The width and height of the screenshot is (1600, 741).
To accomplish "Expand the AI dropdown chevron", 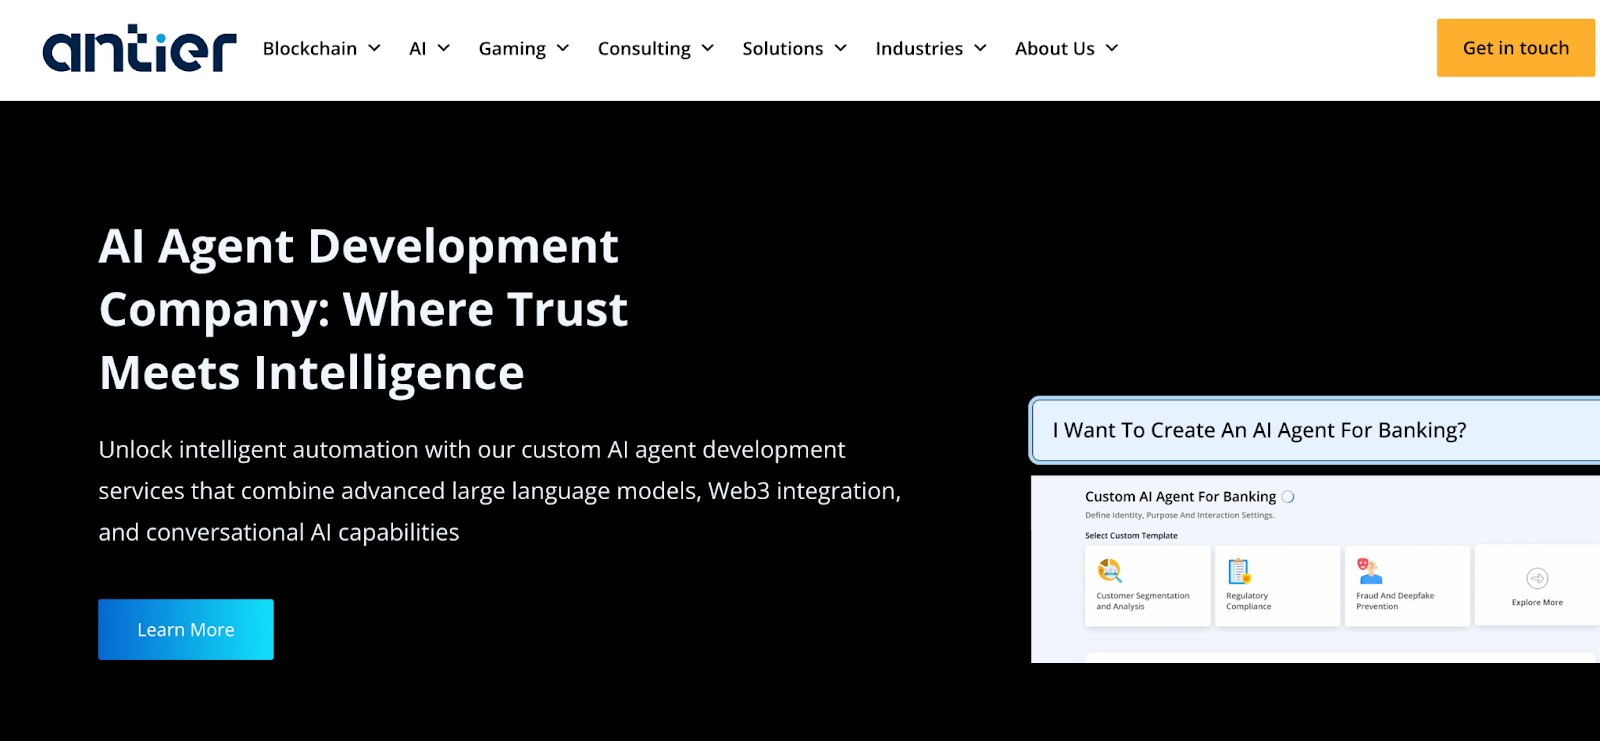I will (444, 48).
